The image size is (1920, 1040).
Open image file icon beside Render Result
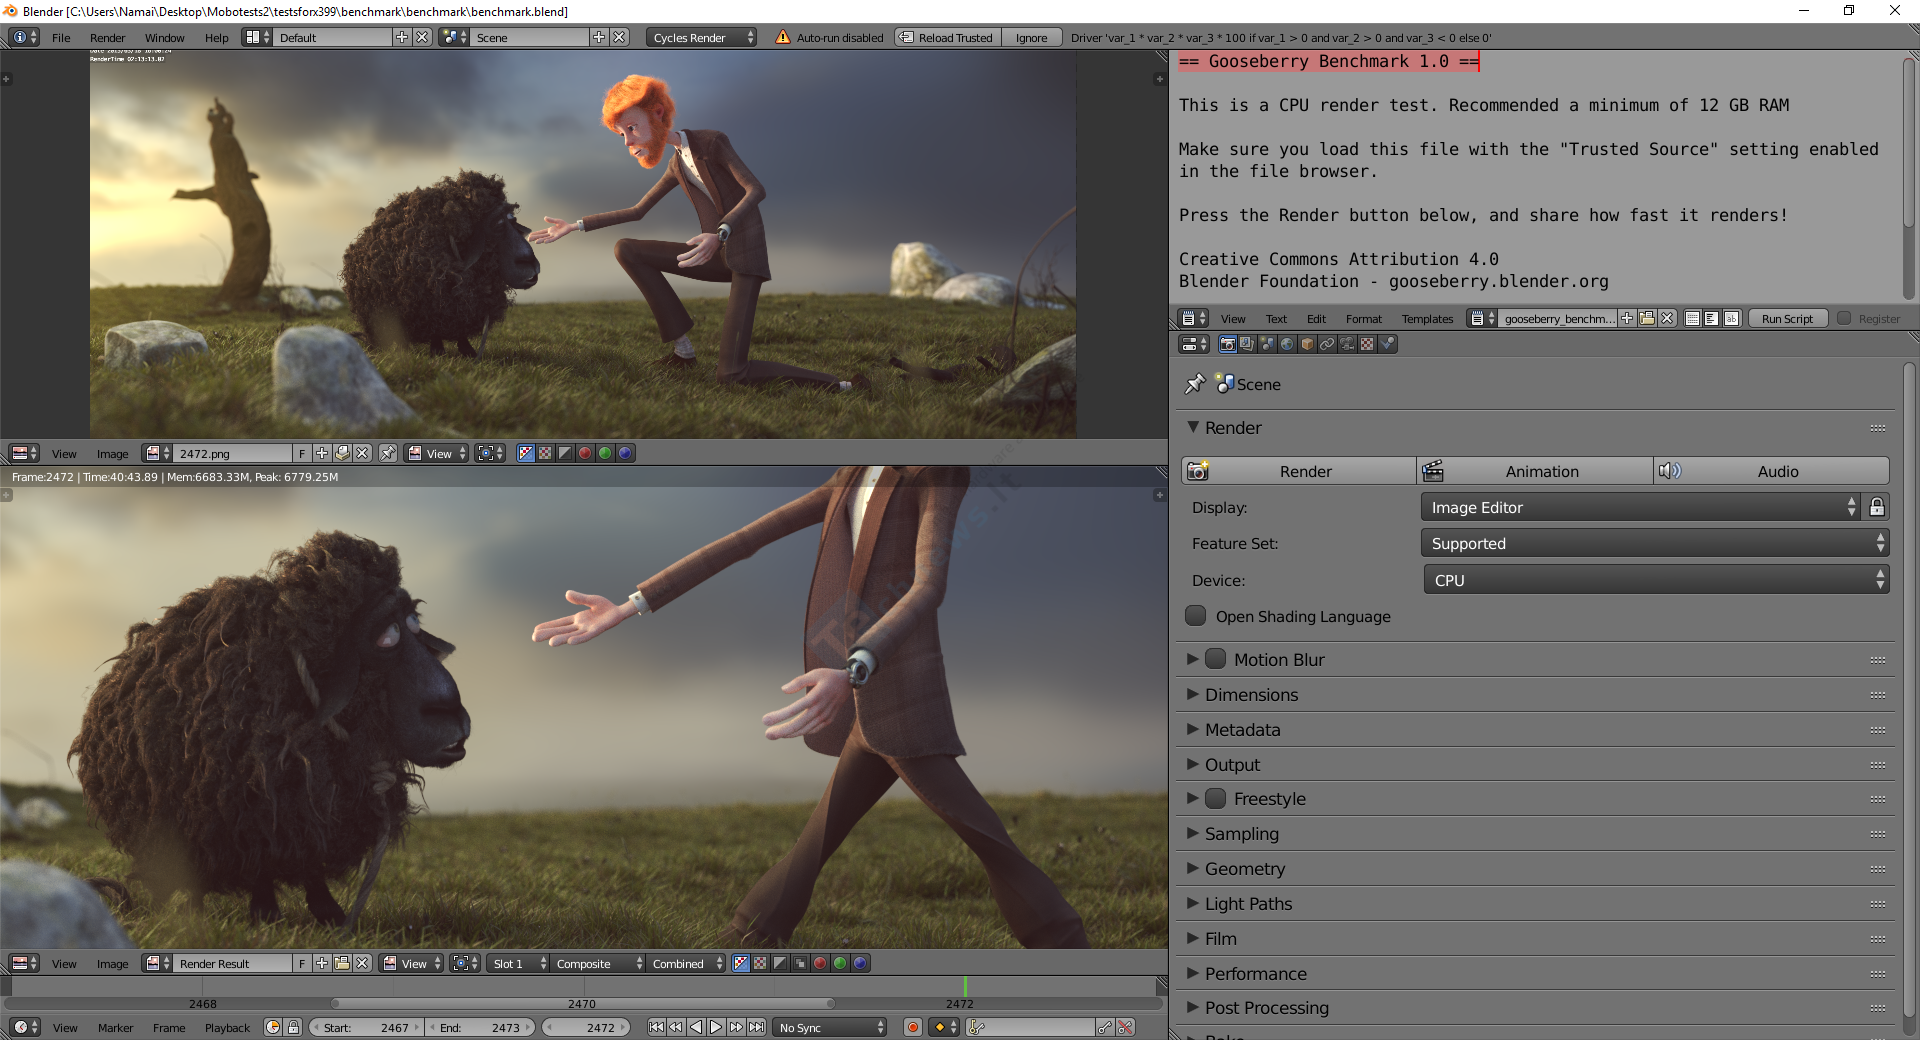click(x=342, y=963)
